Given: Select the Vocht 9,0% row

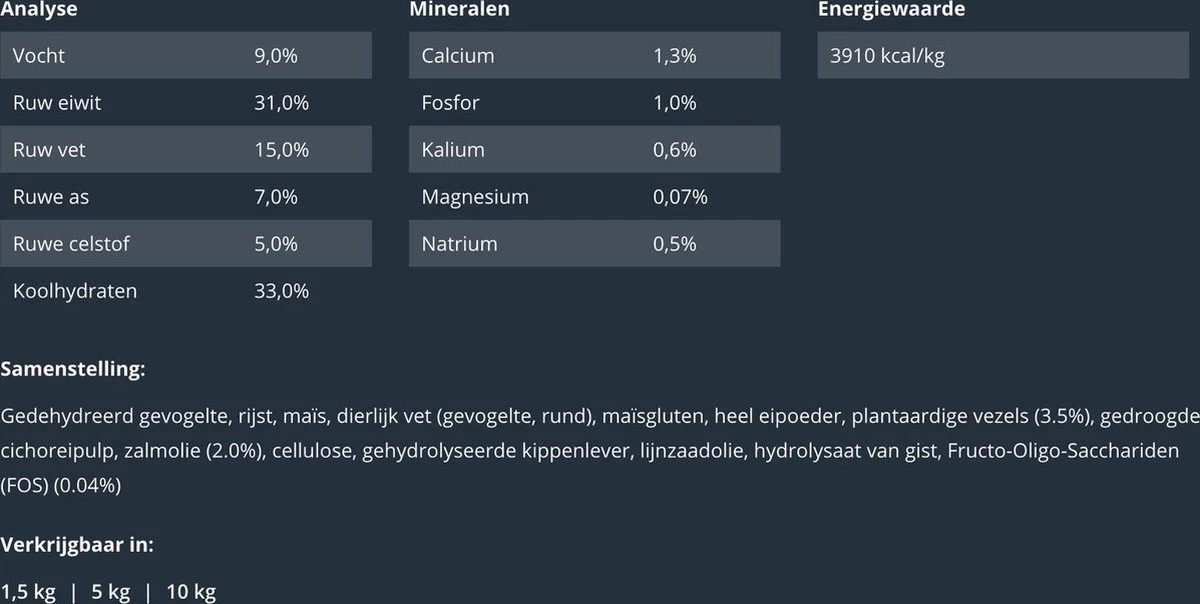Looking at the screenshot, I should coord(186,56).
